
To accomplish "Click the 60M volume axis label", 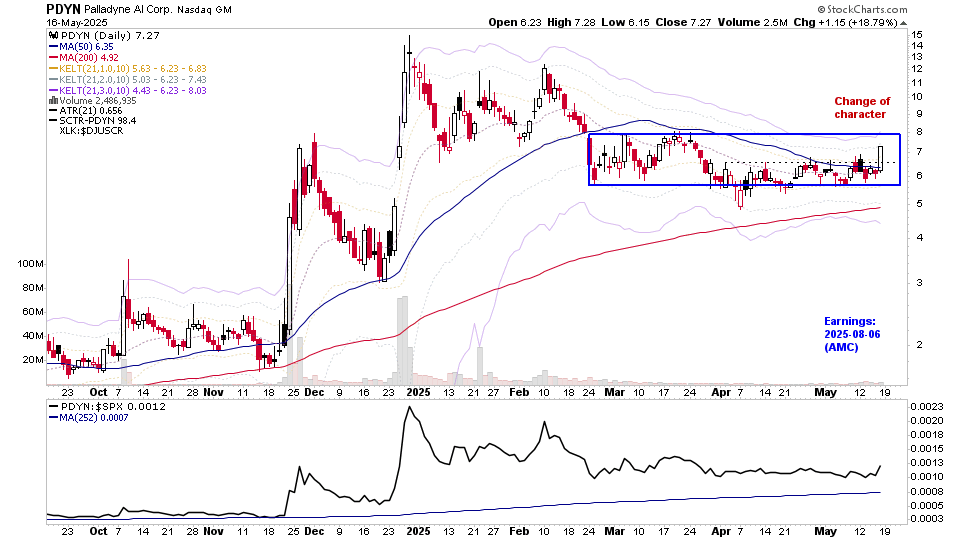I will coord(33,312).
